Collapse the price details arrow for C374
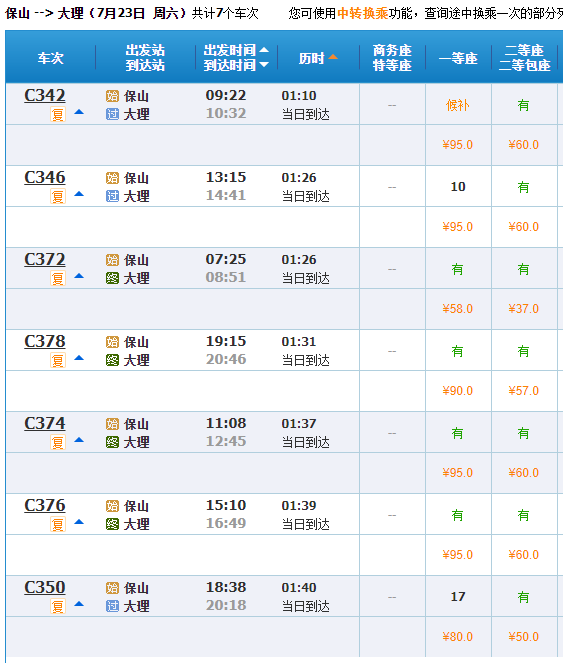Image resolution: width=563 pixels, height=663 pixels. click(x=79, y=440)
